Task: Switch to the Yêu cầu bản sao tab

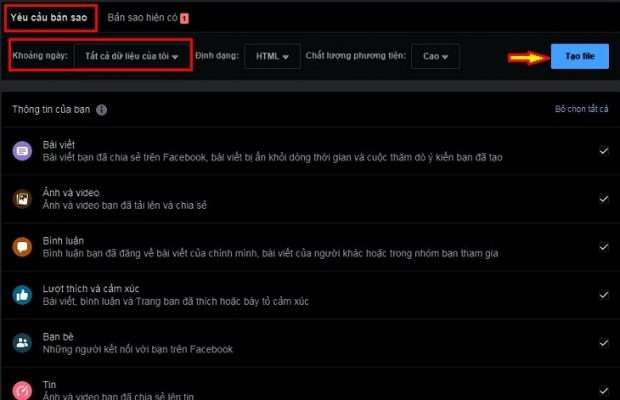Action: 47,17
